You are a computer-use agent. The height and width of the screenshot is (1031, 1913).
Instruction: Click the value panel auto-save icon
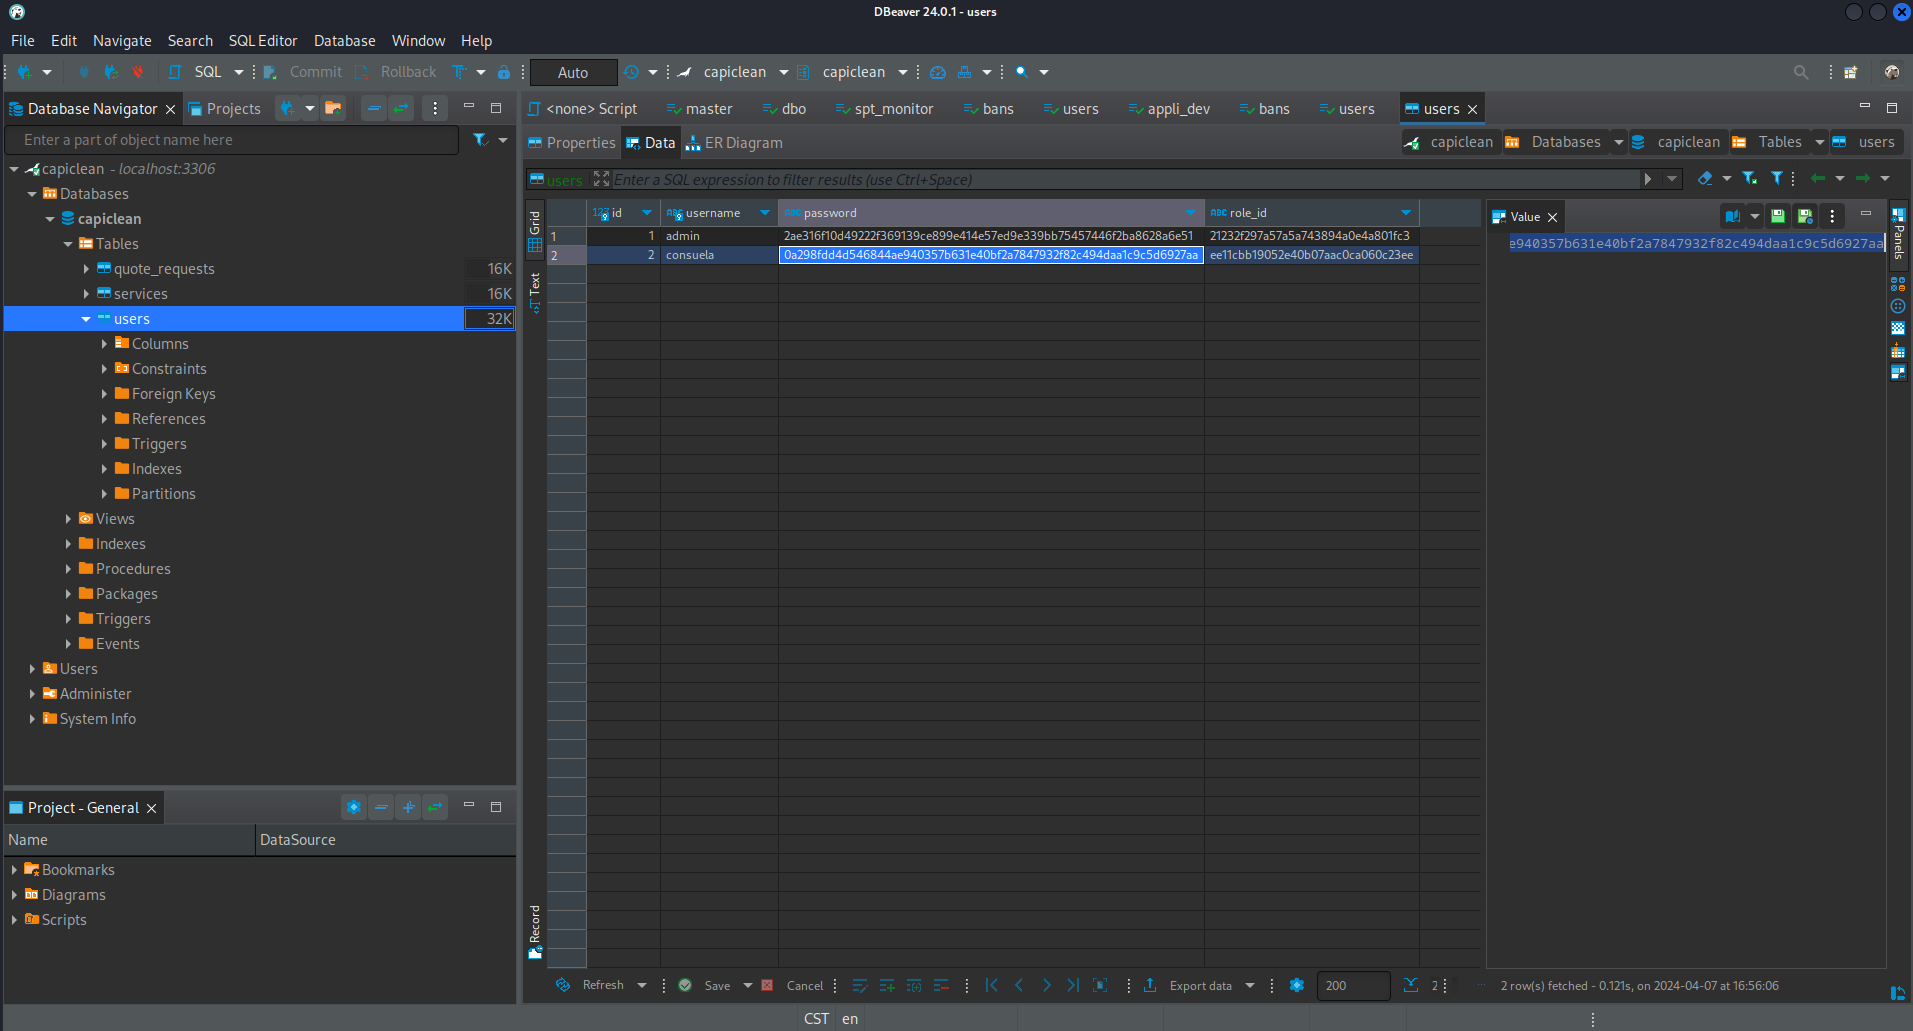click(x=1805, y=216)
